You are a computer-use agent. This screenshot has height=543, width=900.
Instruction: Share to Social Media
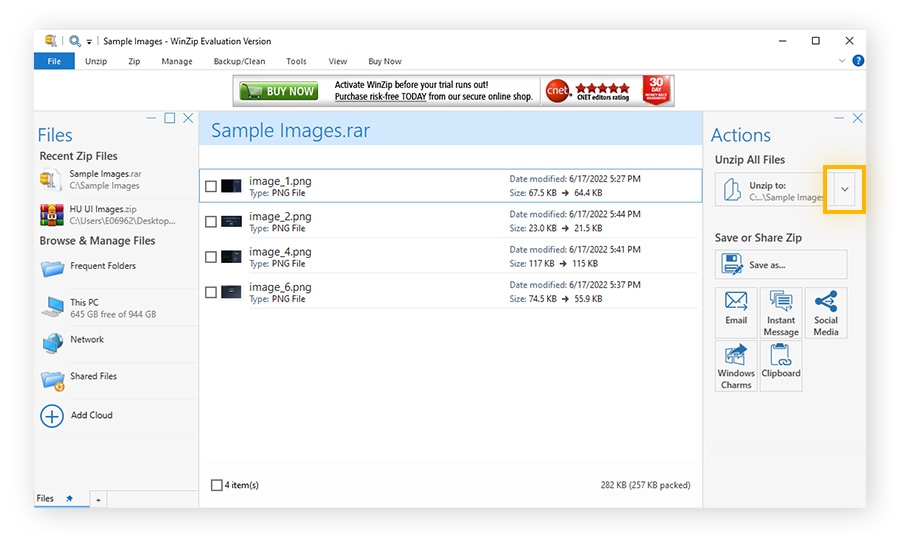[x=825, y=313]
